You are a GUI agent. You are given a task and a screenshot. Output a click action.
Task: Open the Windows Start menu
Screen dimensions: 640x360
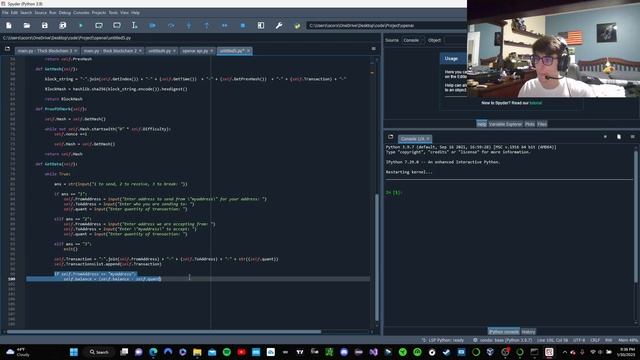pos(74,352)
